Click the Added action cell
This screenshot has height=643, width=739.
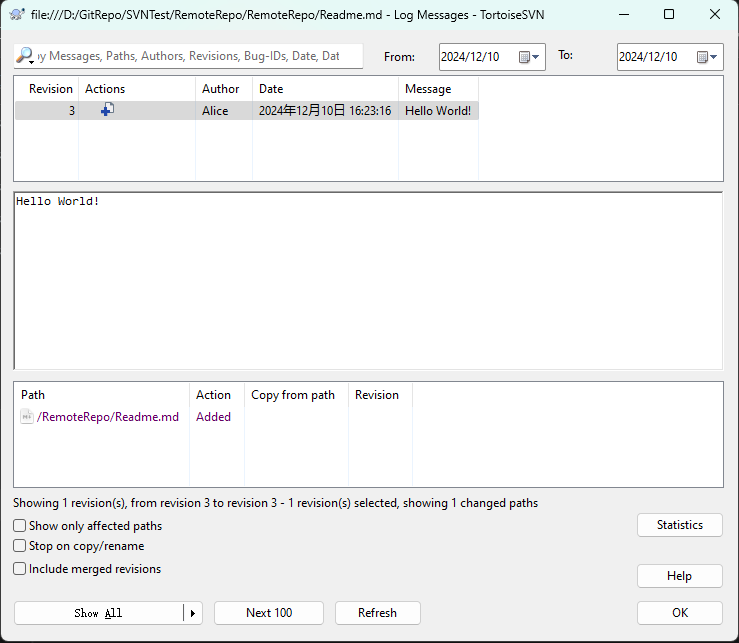tap(213, 417)
